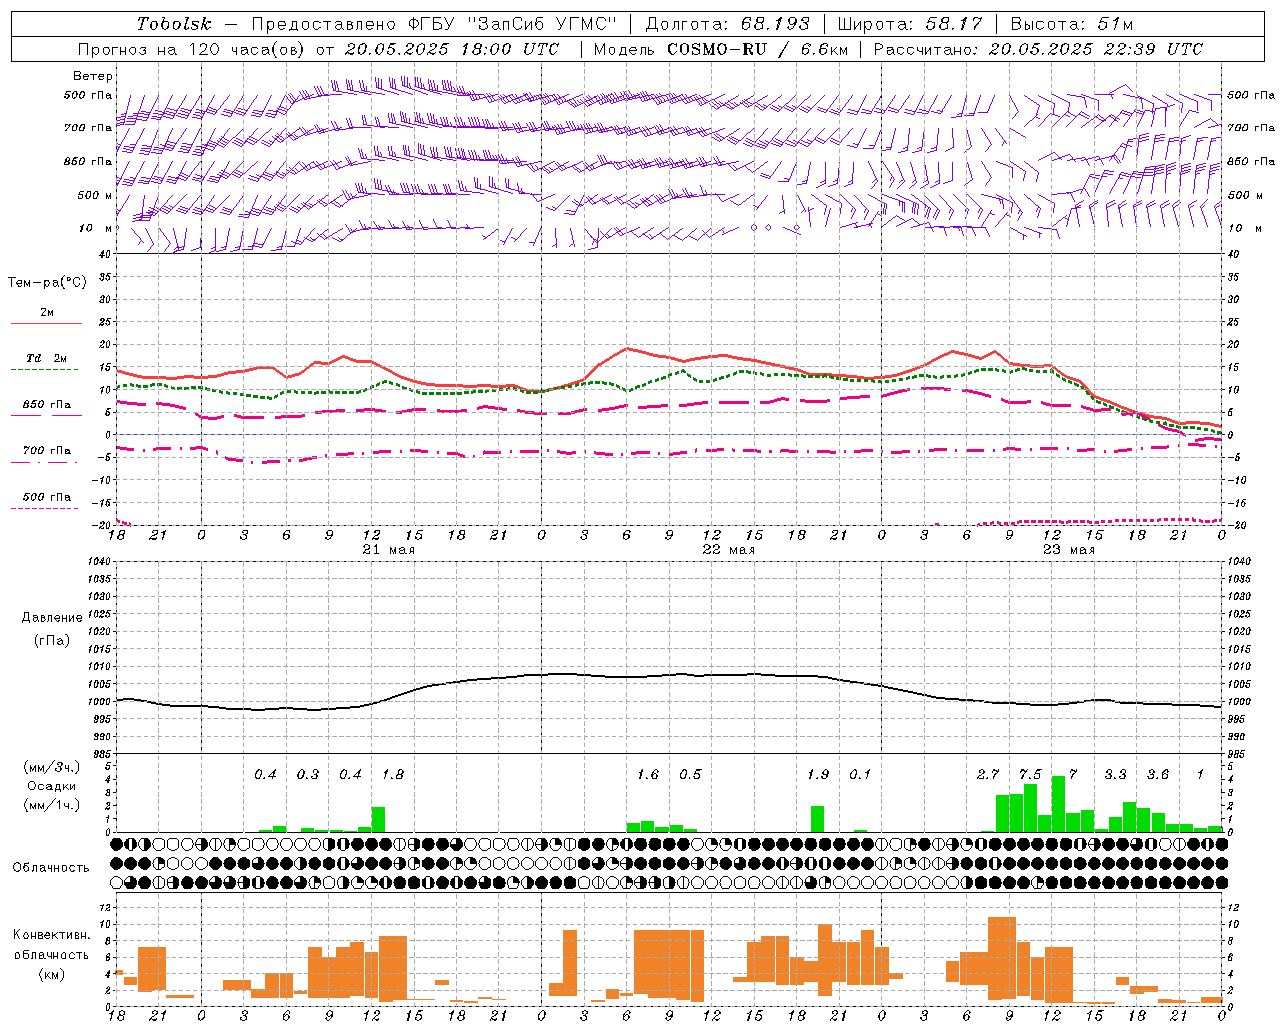Click the precipitation total 3.3
Viewport: 1280px width, 1024px height.
(x=1115, y=775)
